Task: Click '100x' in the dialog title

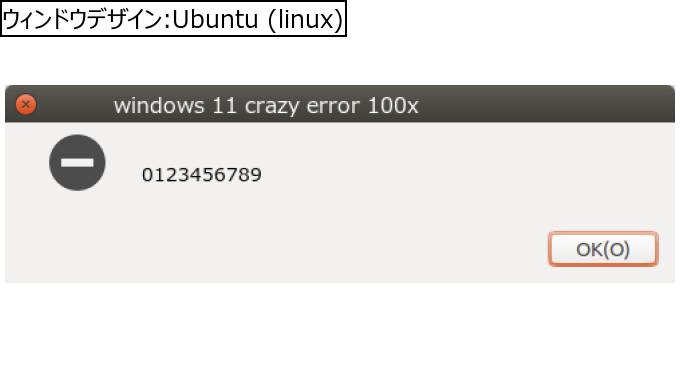Action: click(x=393, y=105)
